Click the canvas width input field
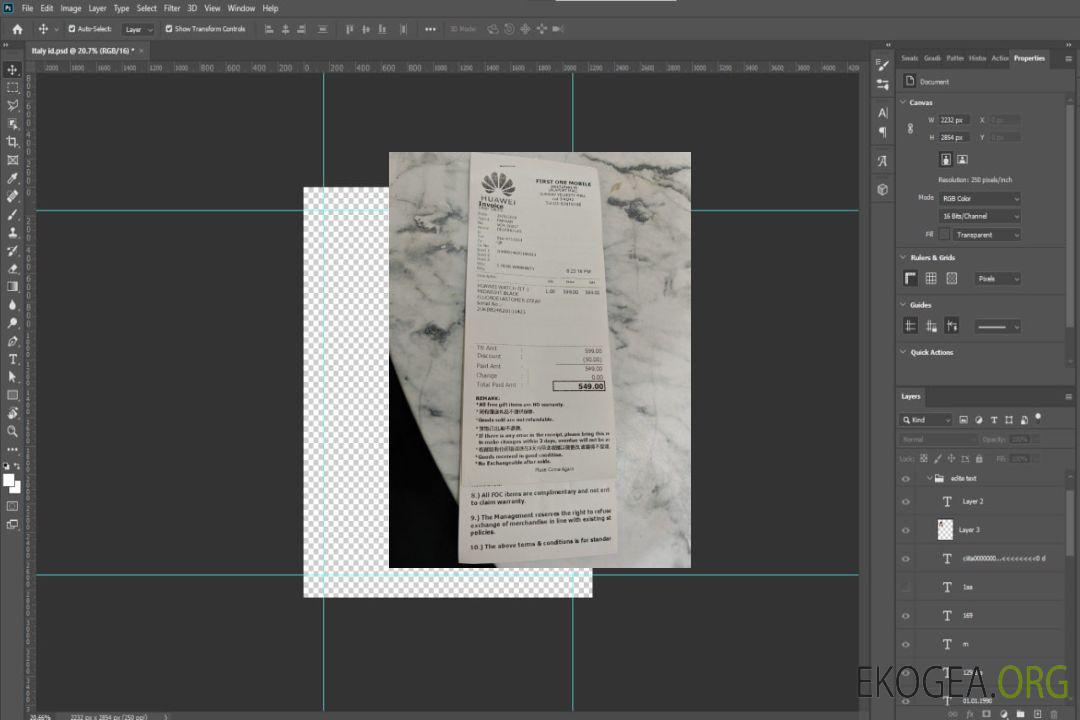This screenshot has width=1080, height=720. coord(954,120)
